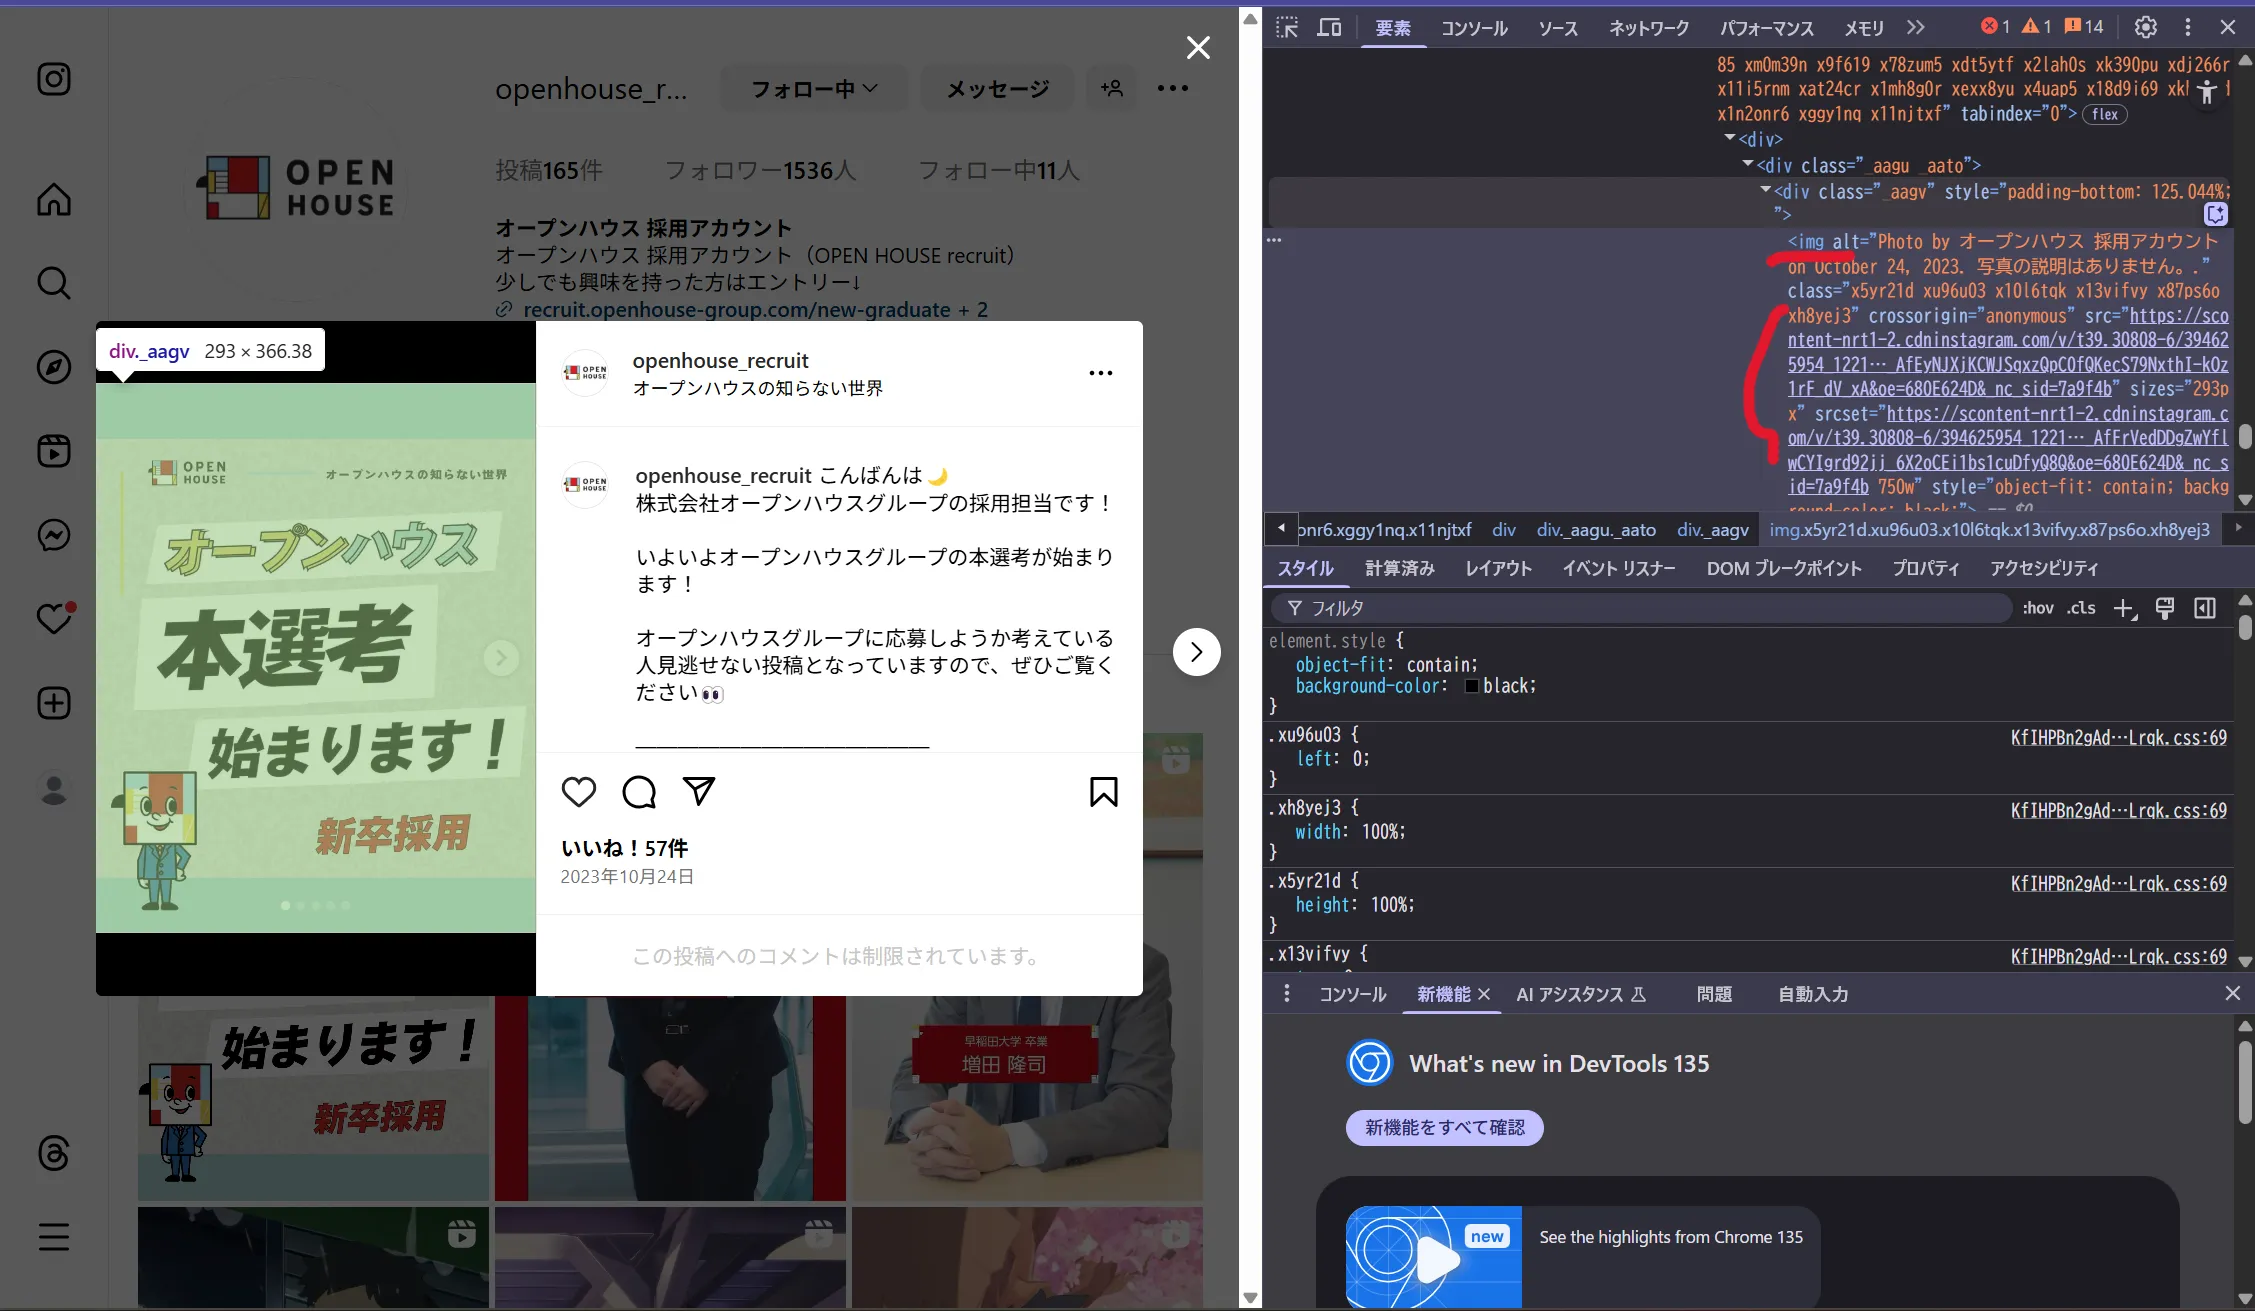Open Instagram home from the logo icon

(54, 79)
